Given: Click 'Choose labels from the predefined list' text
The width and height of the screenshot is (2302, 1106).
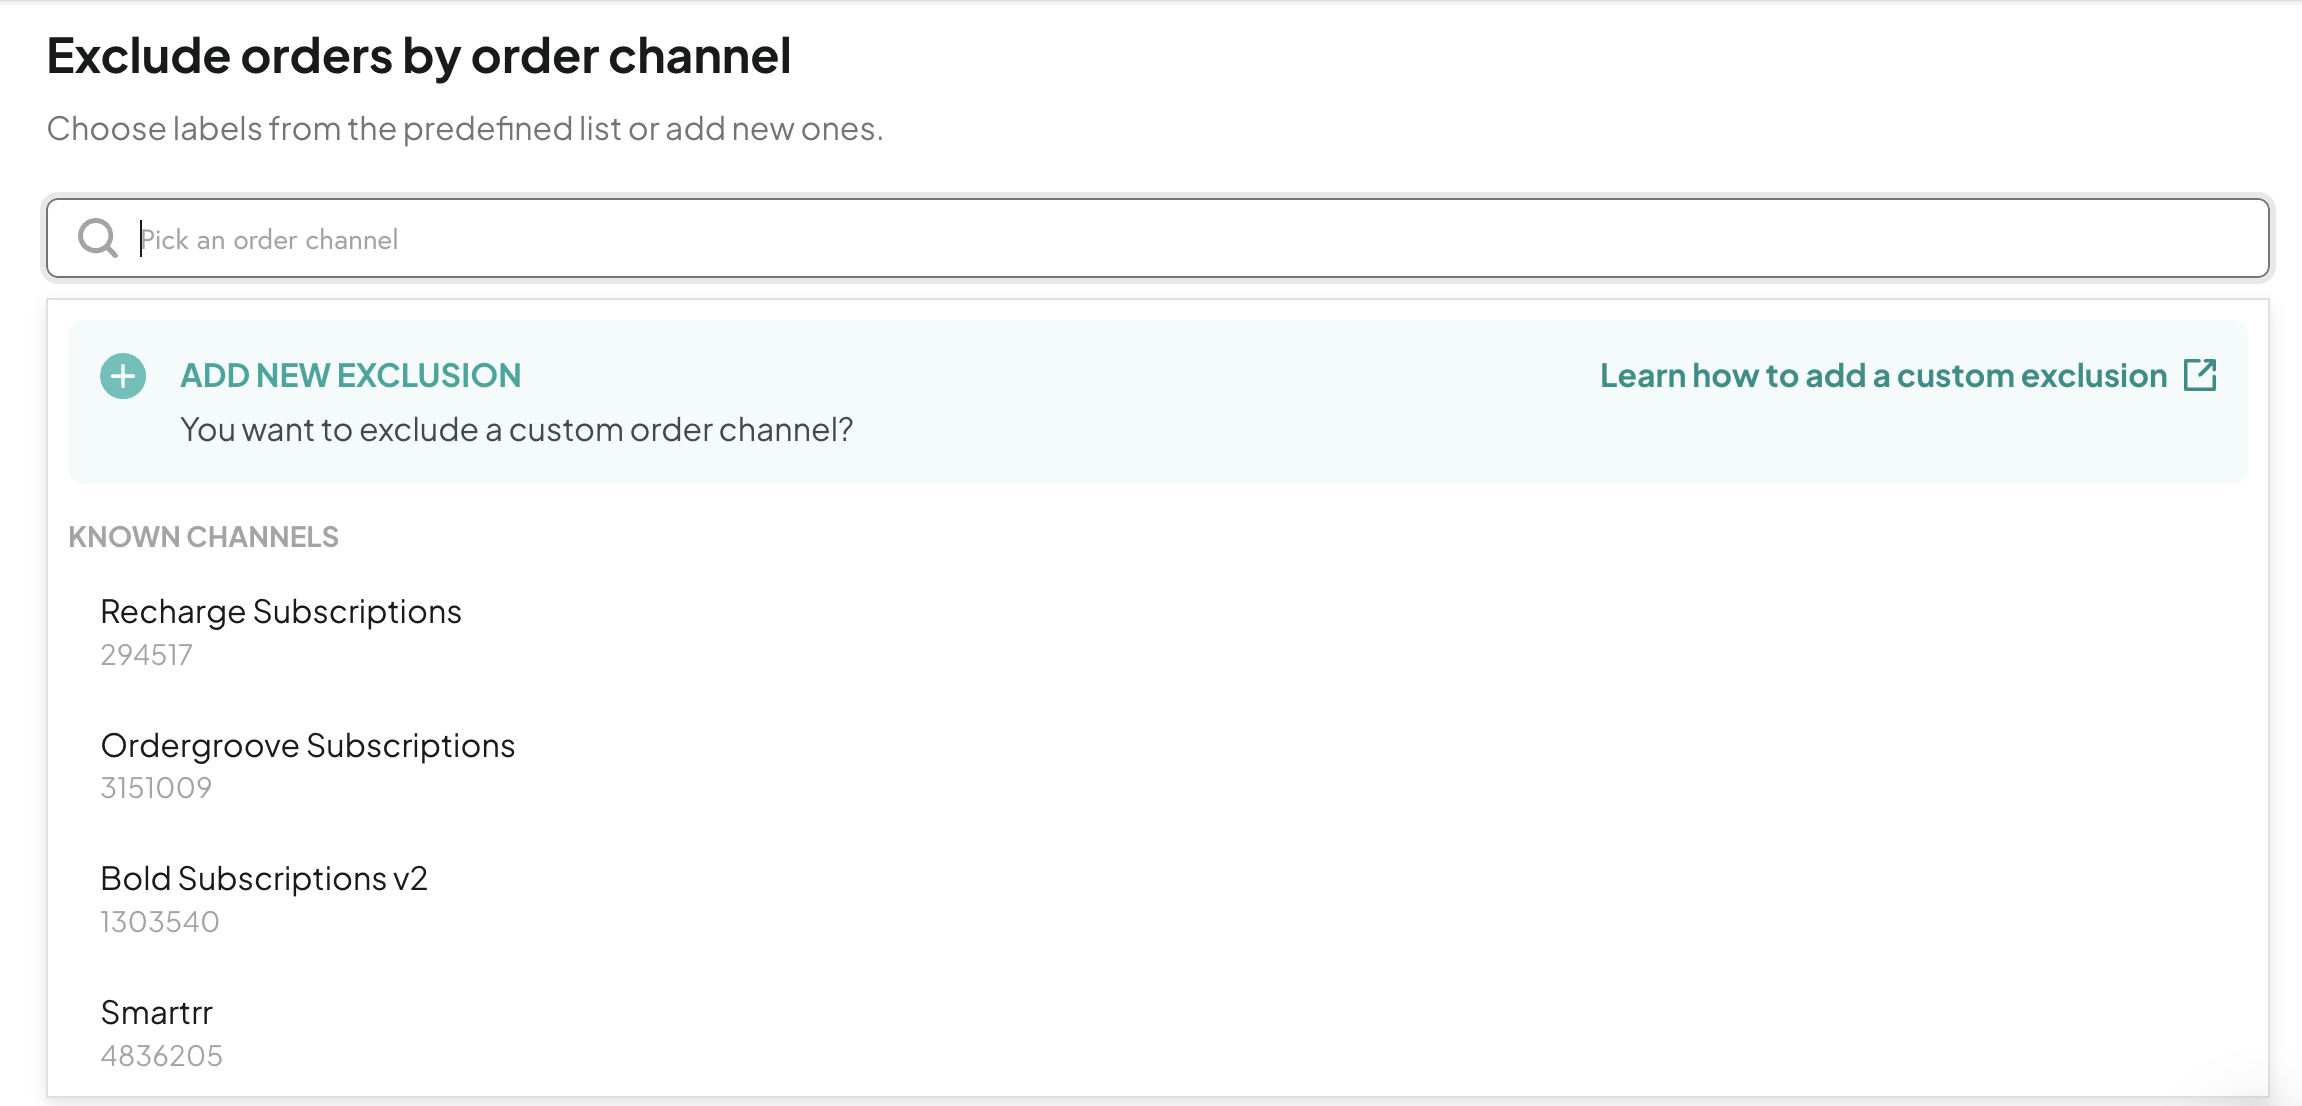Looking at the screenshot, I should 334,129.
